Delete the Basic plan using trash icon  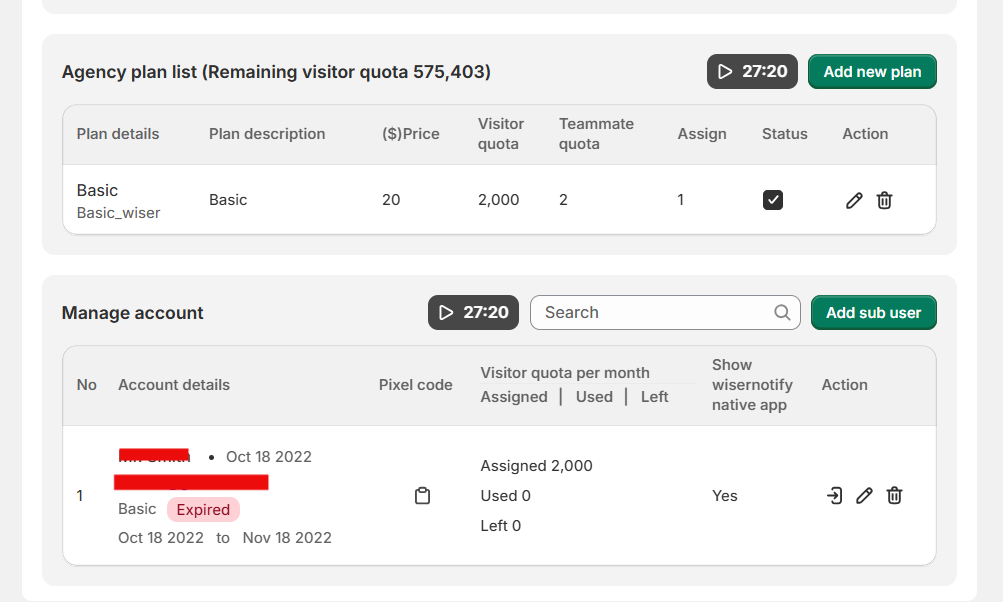click(884, 200)
